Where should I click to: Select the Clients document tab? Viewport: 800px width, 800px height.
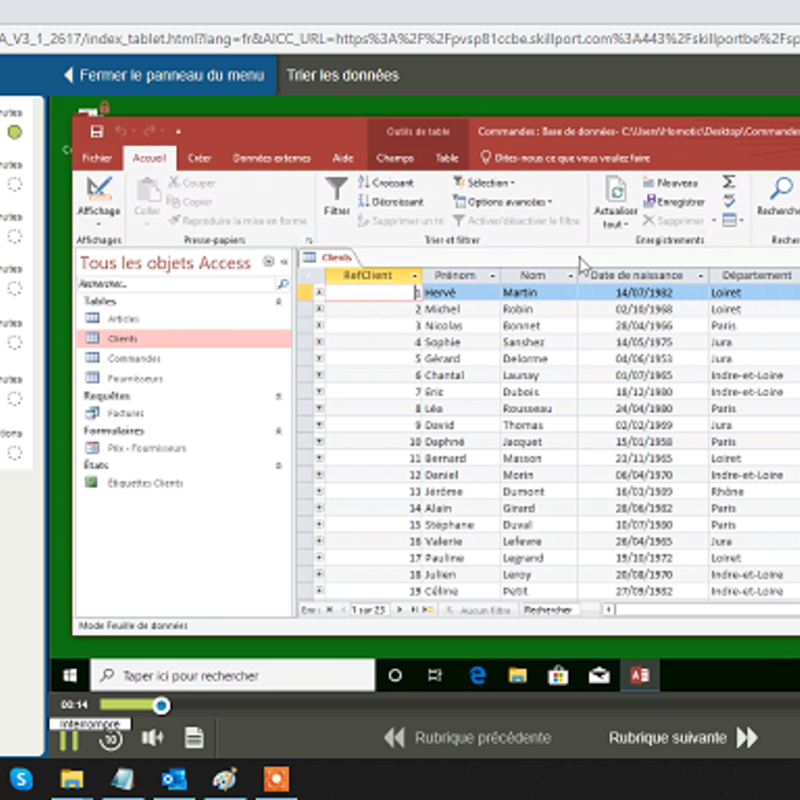pyautogui.click(x=328, y=257)
